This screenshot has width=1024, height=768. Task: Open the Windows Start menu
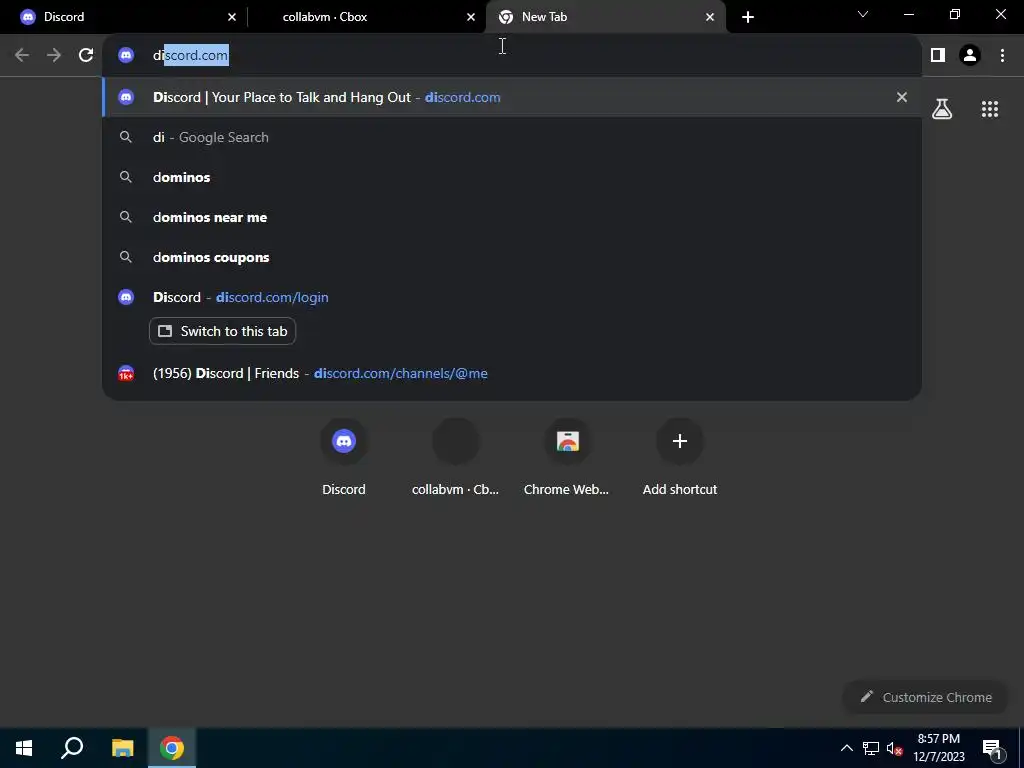coord(24,748)
